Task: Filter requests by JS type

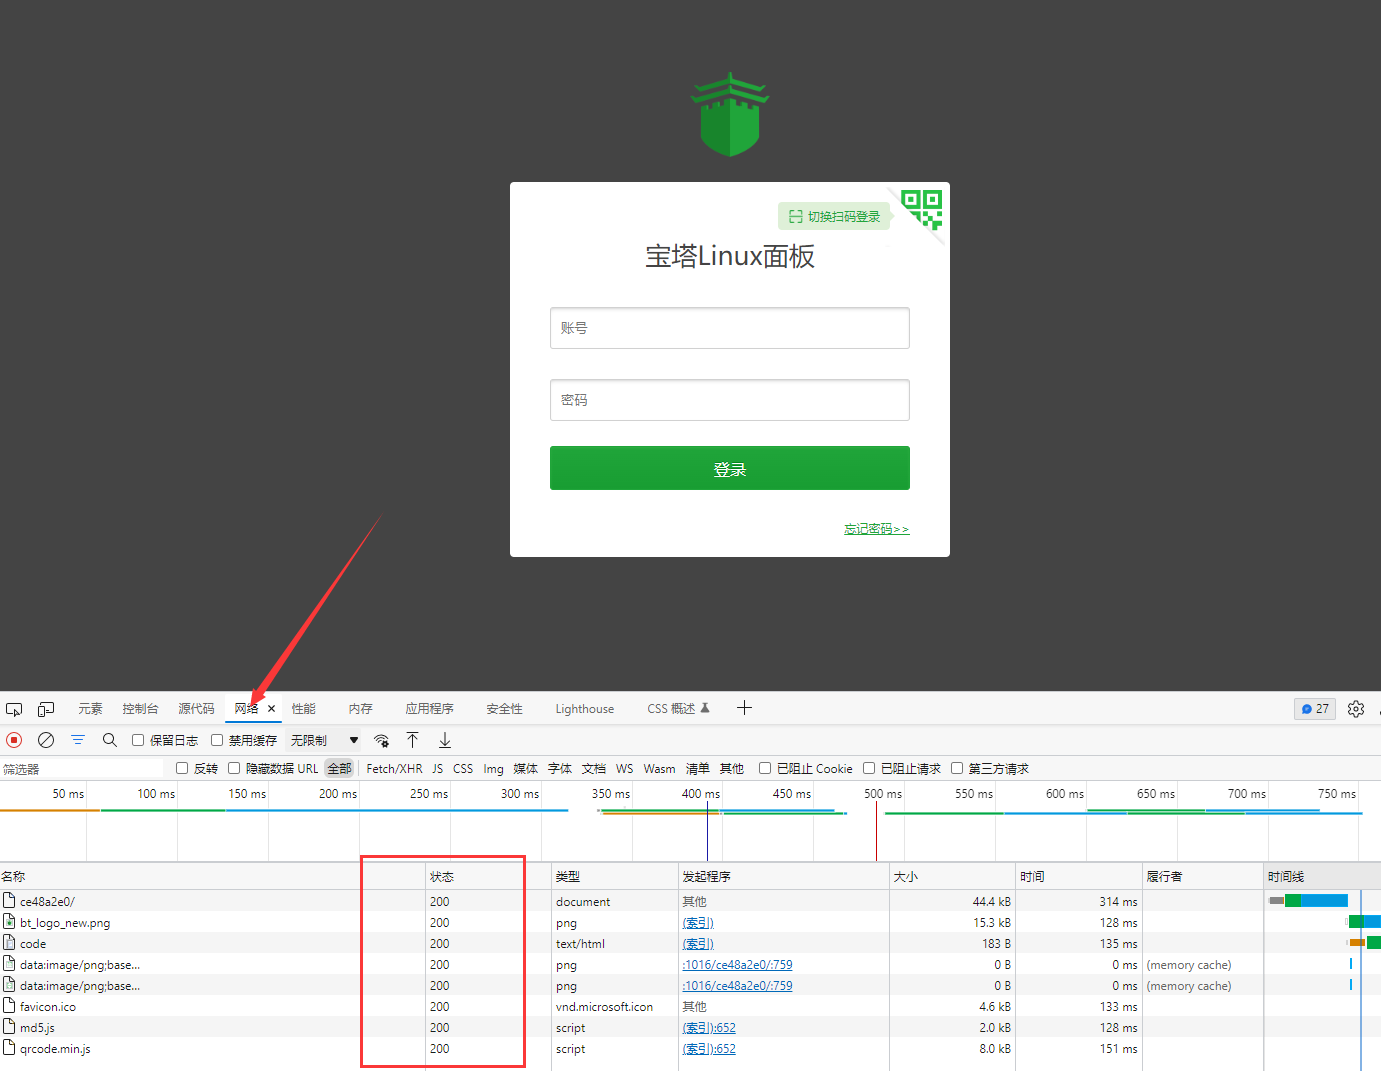Action: click(x=437, y=769)
